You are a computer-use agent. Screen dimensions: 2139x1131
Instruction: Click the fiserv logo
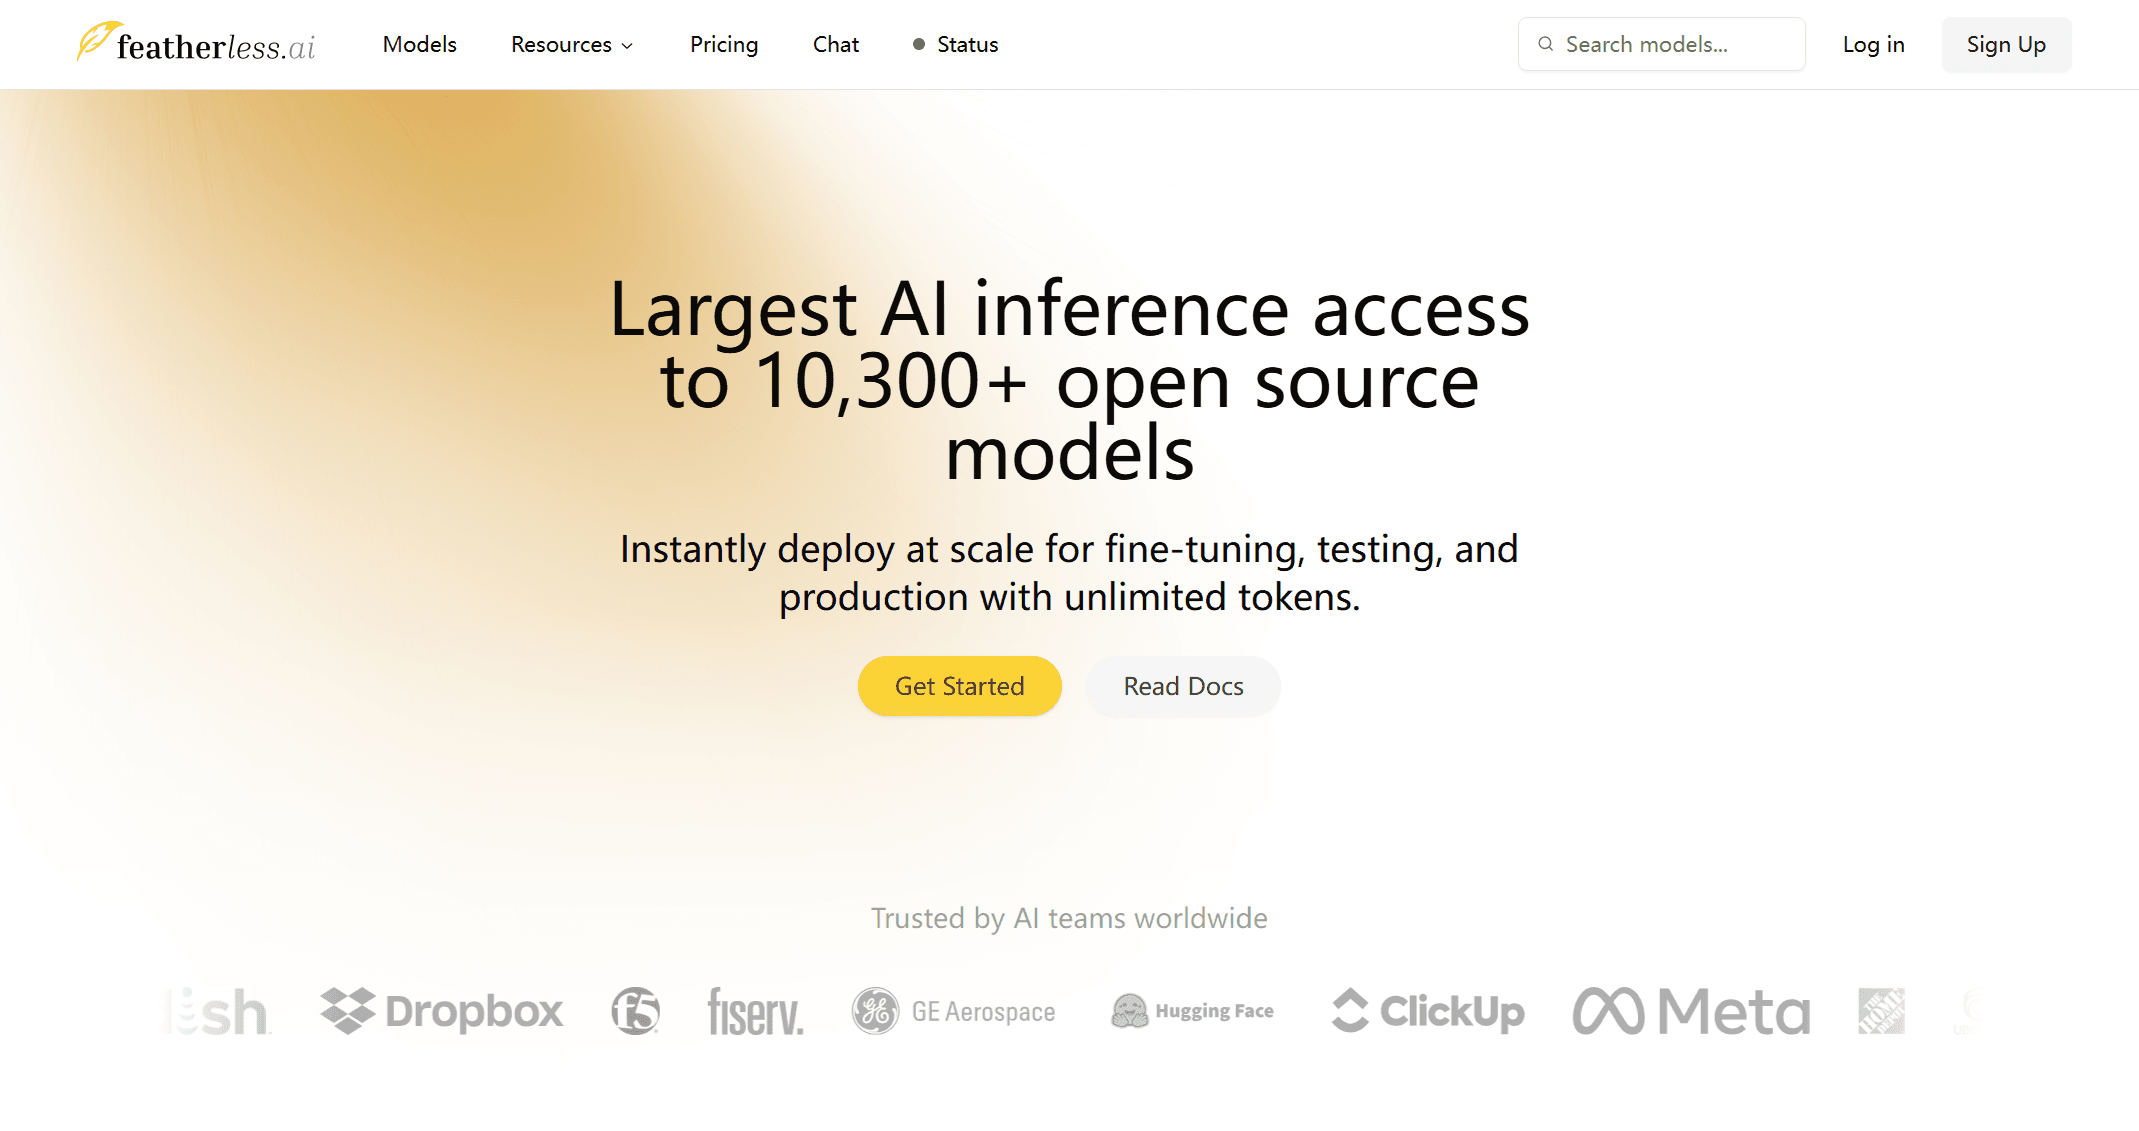click(x=755, y=1012)
